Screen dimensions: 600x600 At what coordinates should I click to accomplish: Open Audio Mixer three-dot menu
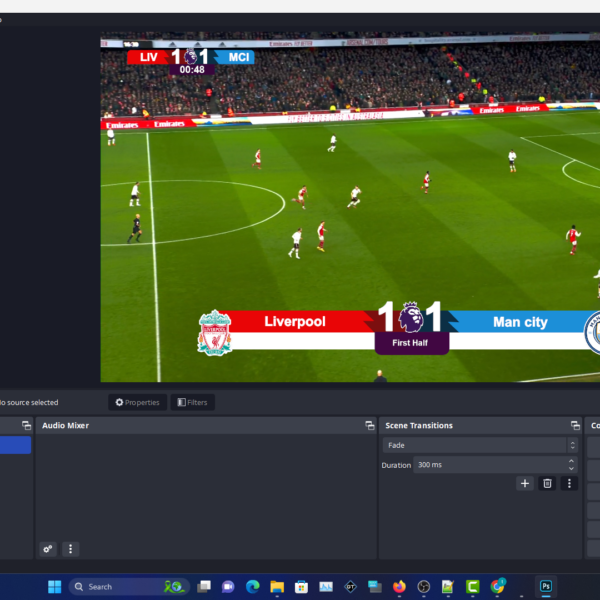click(x=70, y=549)
